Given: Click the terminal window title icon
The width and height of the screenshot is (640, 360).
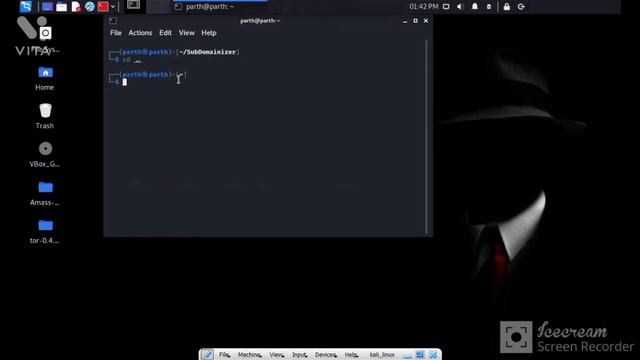Looking at the screenshot, I should coord(113,20).
